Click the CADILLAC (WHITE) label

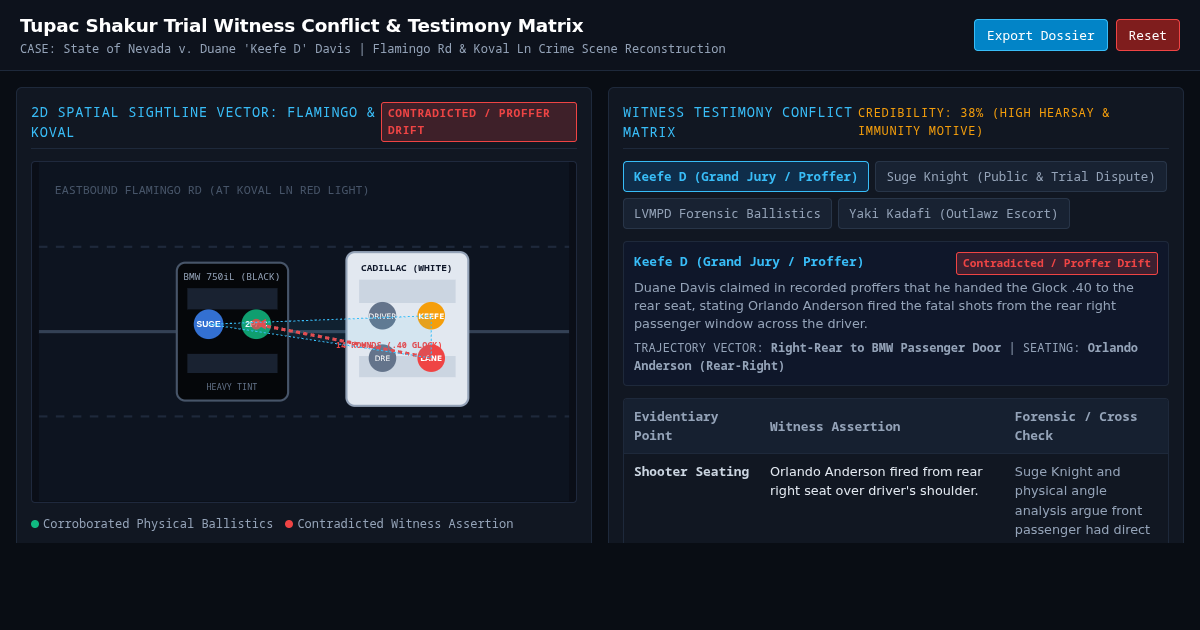[407, 268]
